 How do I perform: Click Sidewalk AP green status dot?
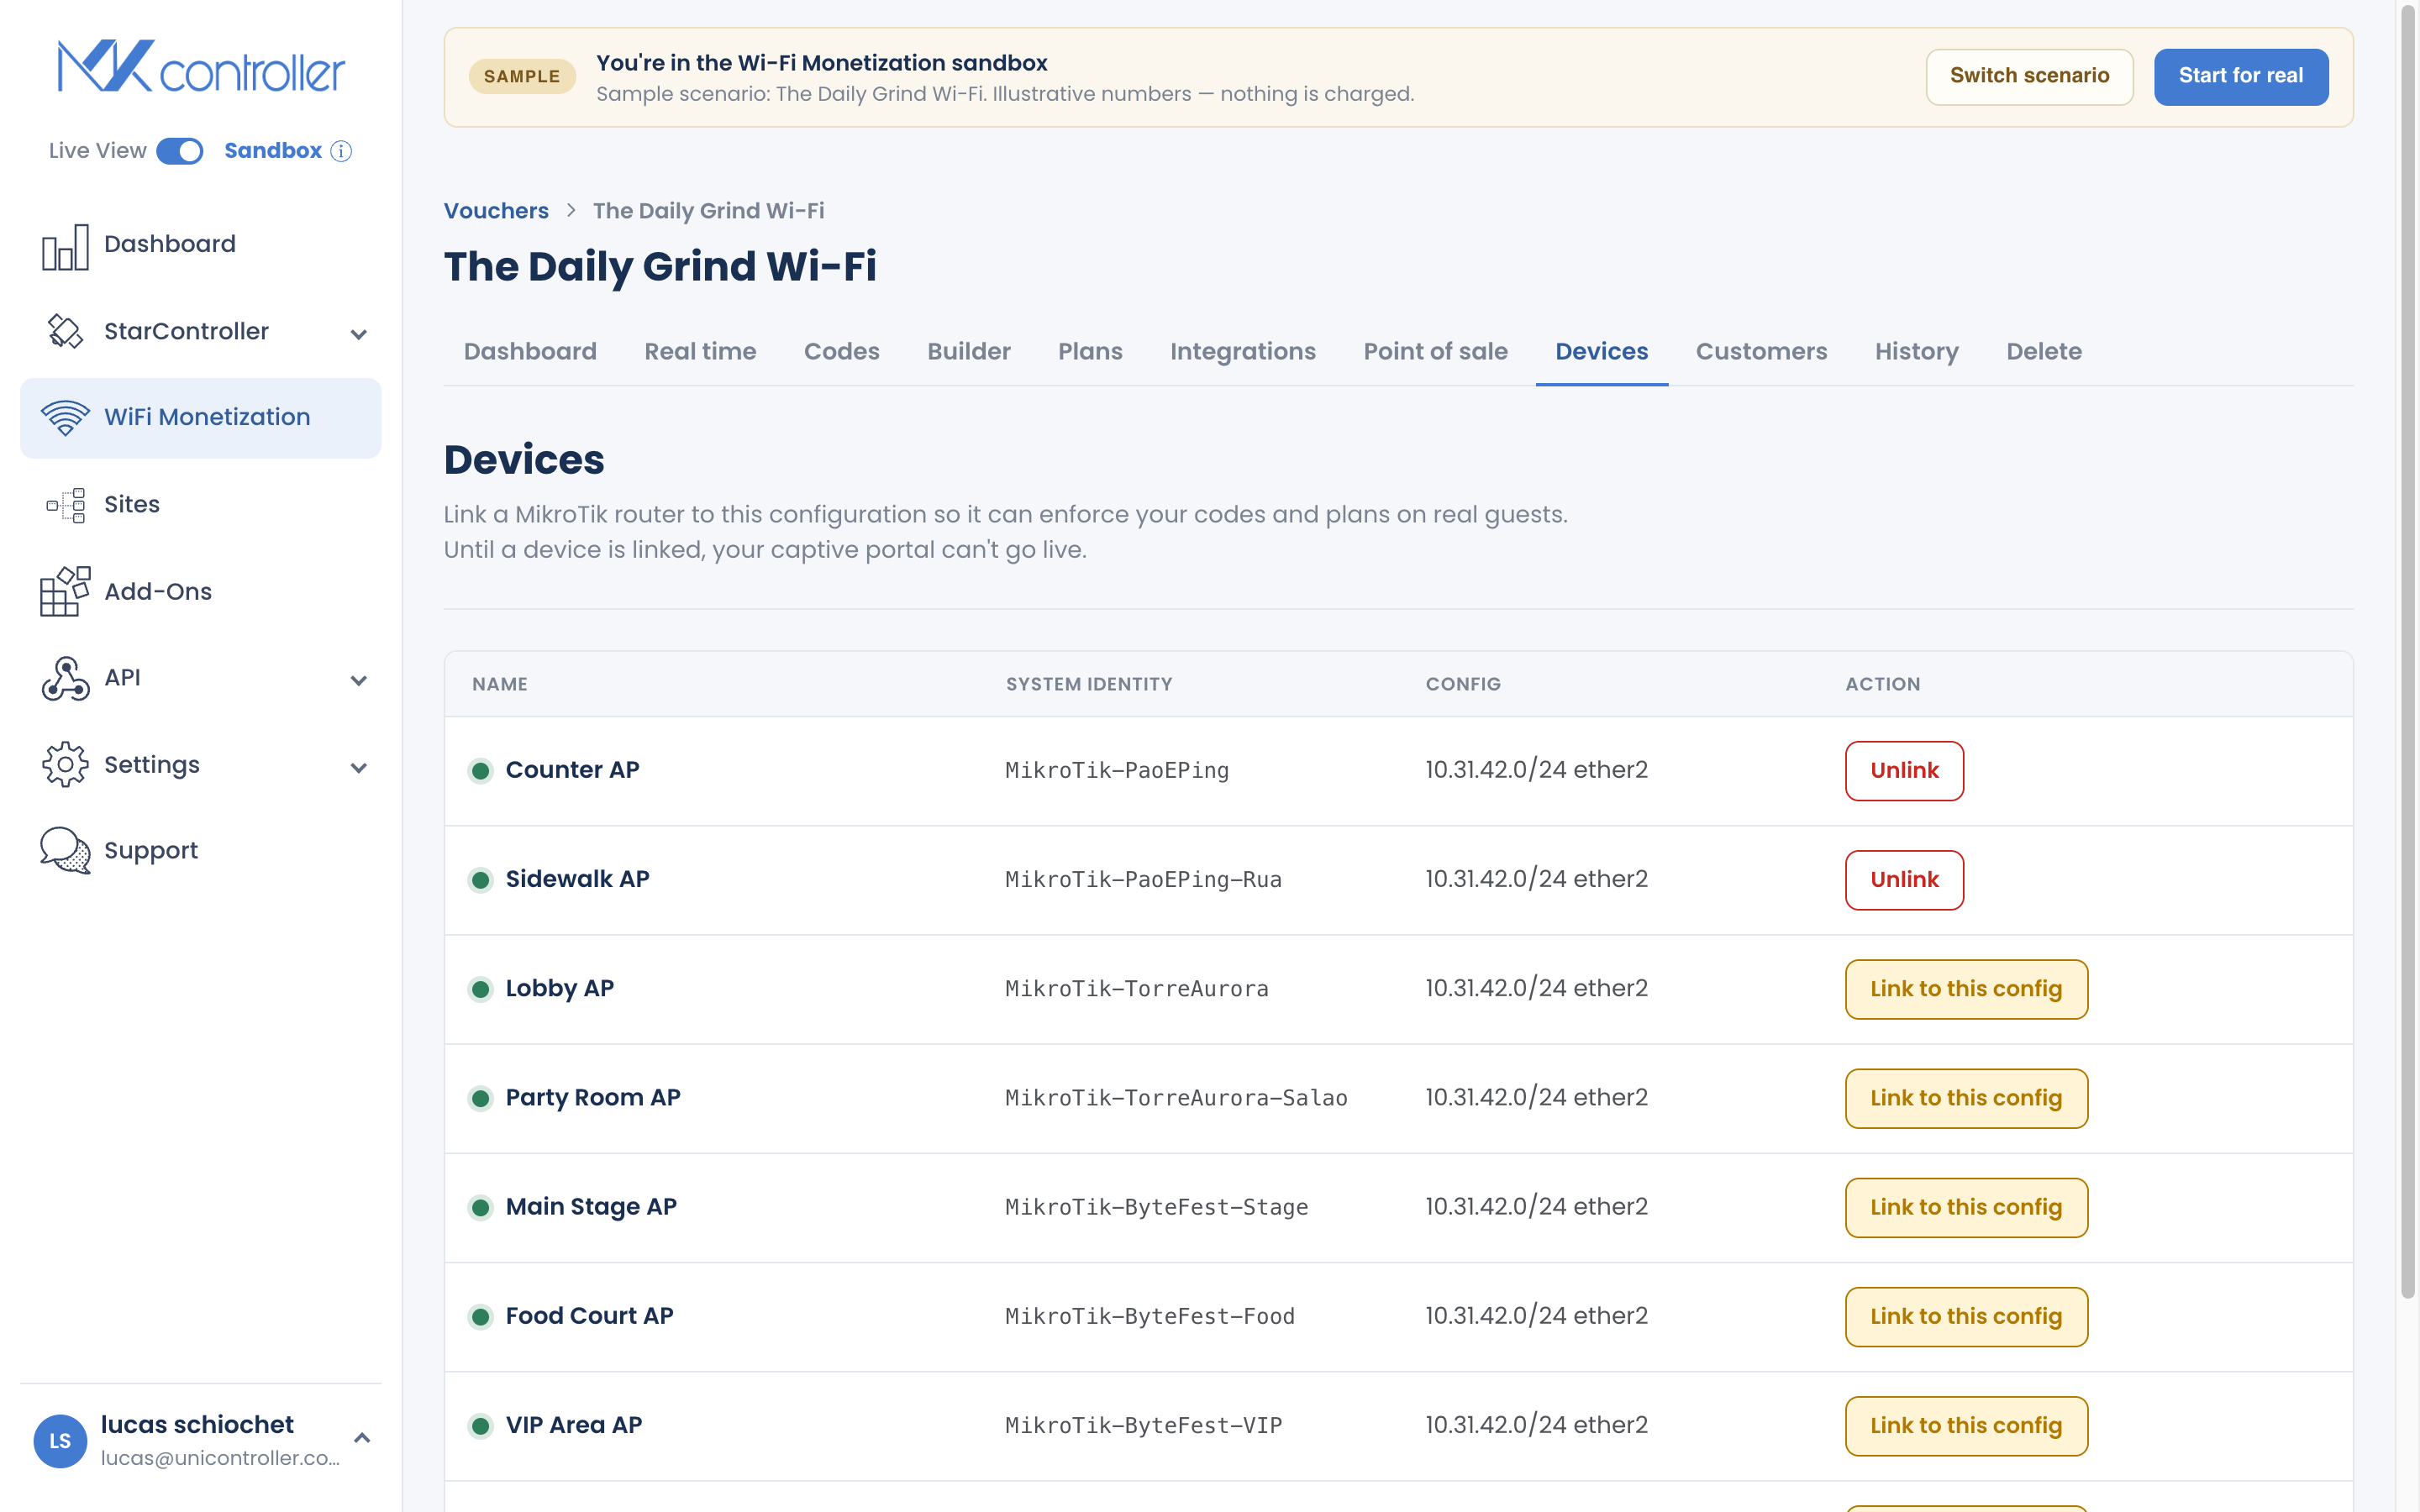tap(481, 880)
